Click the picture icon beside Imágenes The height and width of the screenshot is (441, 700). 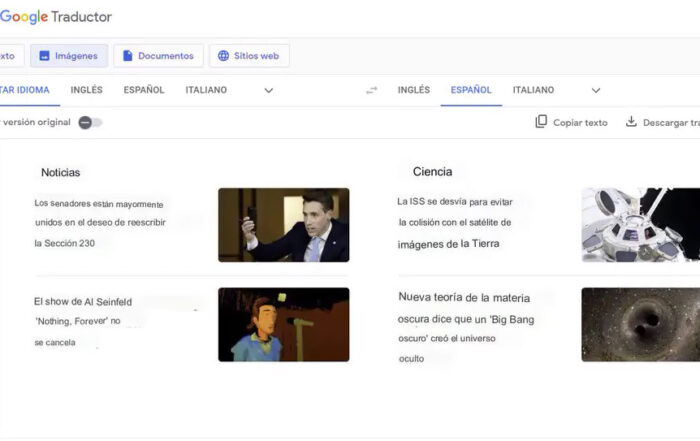tap(45, 56)
